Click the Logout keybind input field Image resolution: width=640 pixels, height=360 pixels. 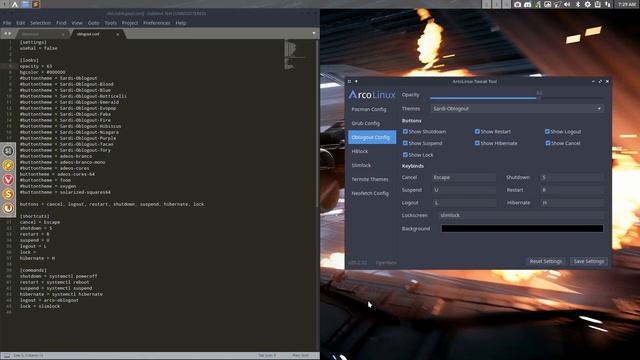click(464, 203)
